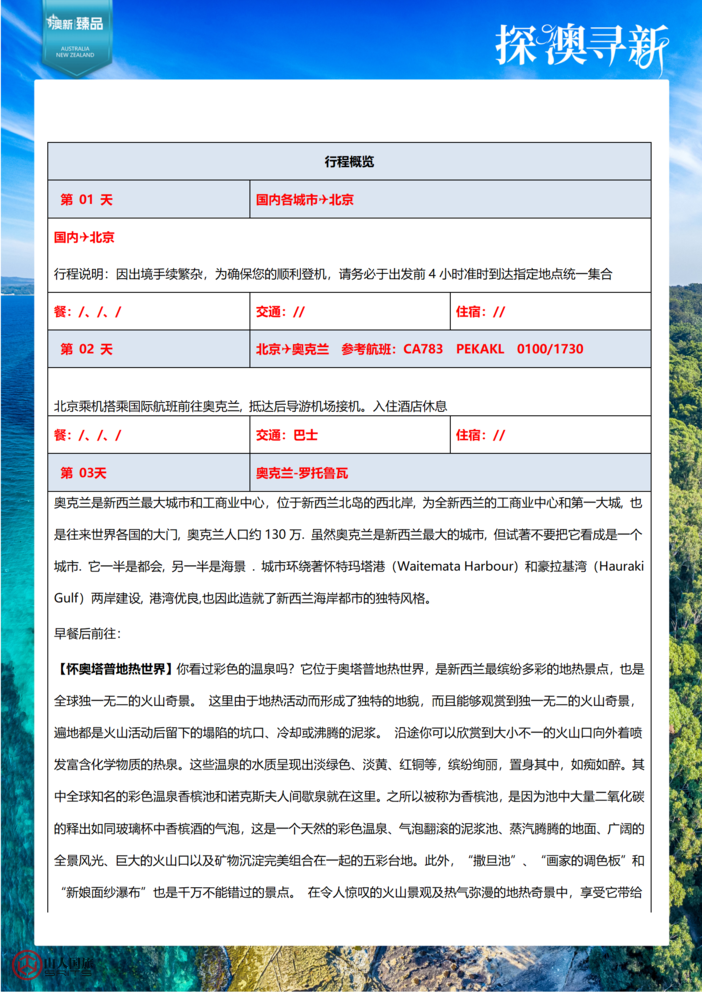Select the 国内各城市→北京 route cell
702x993 pixels.
coord(450,199)
